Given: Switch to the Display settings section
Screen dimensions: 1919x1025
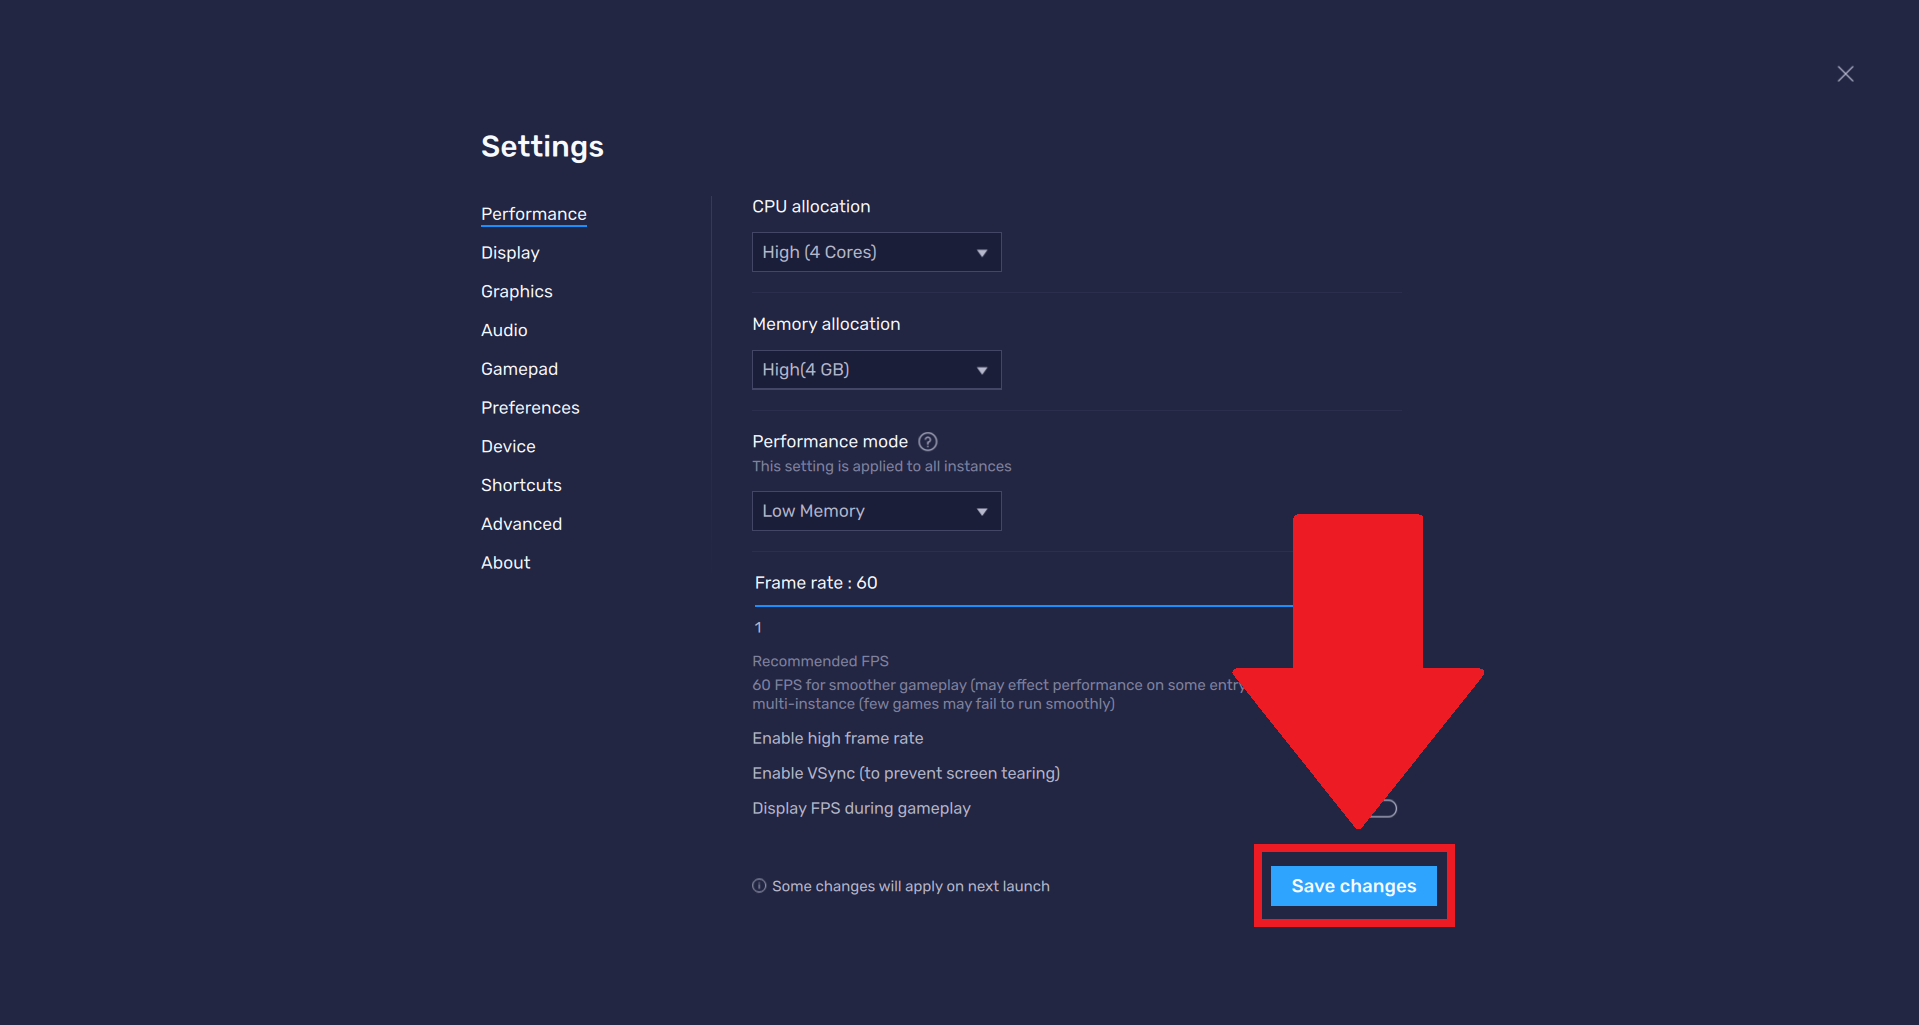Looking at the screenshot, I should coord(510,252).
